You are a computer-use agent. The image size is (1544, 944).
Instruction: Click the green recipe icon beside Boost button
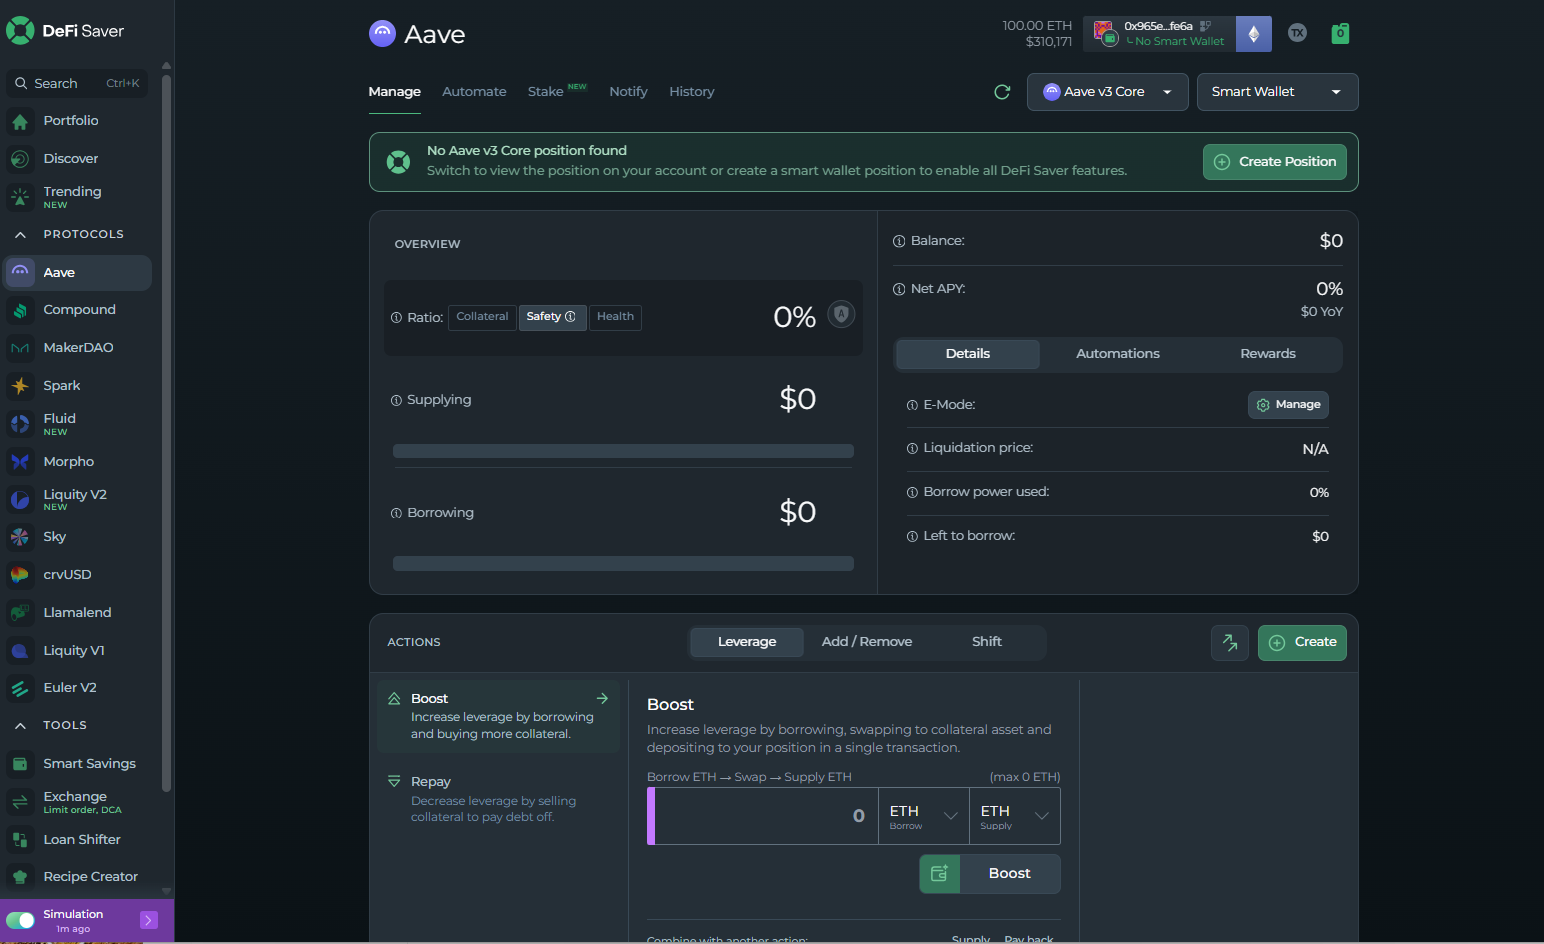point(939,874)
